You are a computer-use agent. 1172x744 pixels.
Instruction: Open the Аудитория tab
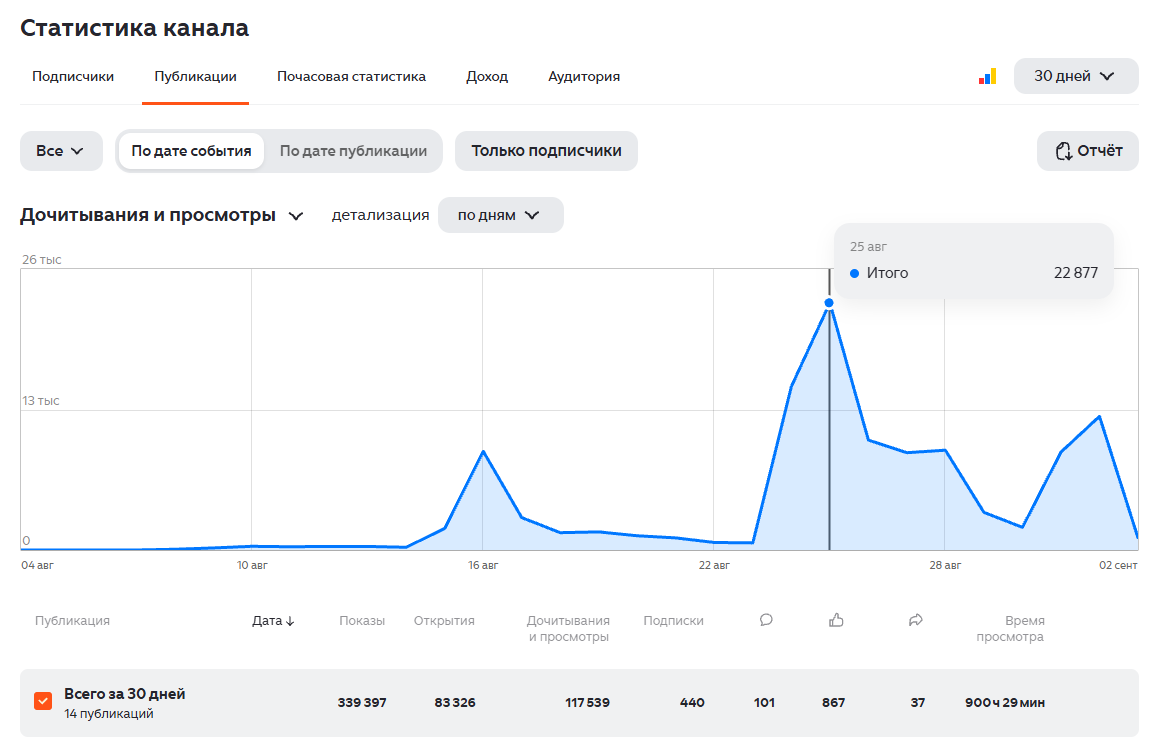pyautogui.click(x=584, y=76)
